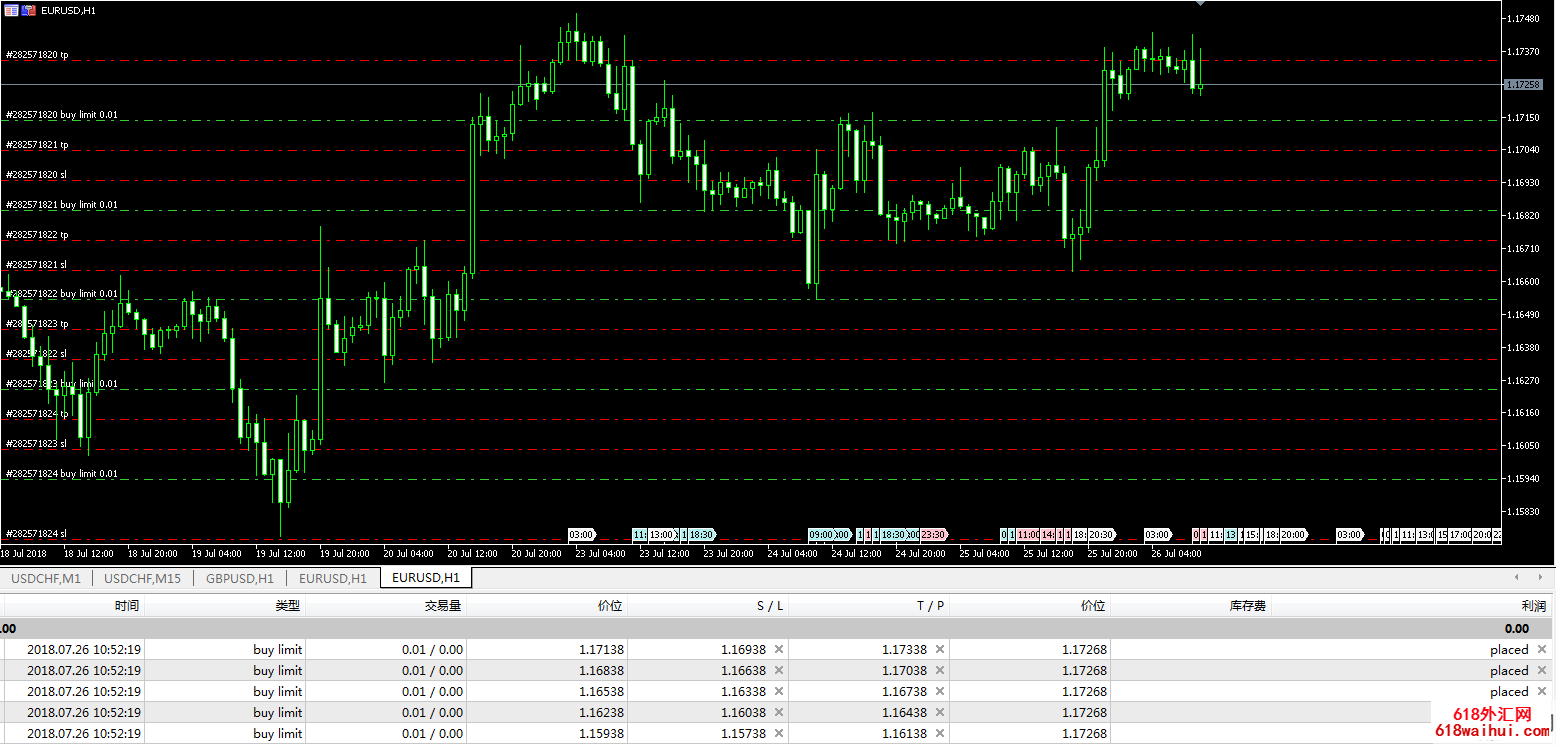Viewport: 1556px width, 745px height.
Task: Select the 09:00 event marker on timeline
Action: coord(822,535)
